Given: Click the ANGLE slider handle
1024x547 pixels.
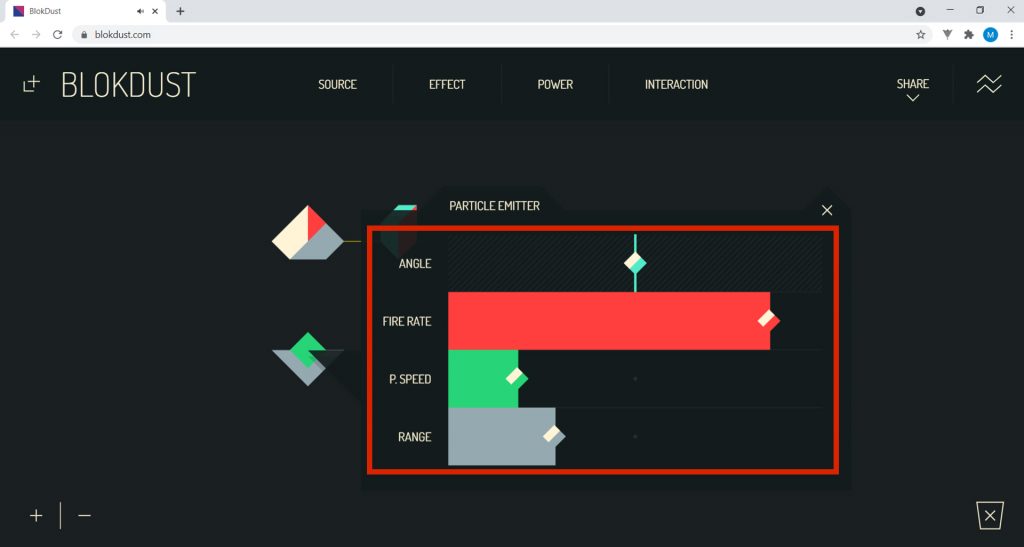Looking at the screenshot, I should [635, 263].
